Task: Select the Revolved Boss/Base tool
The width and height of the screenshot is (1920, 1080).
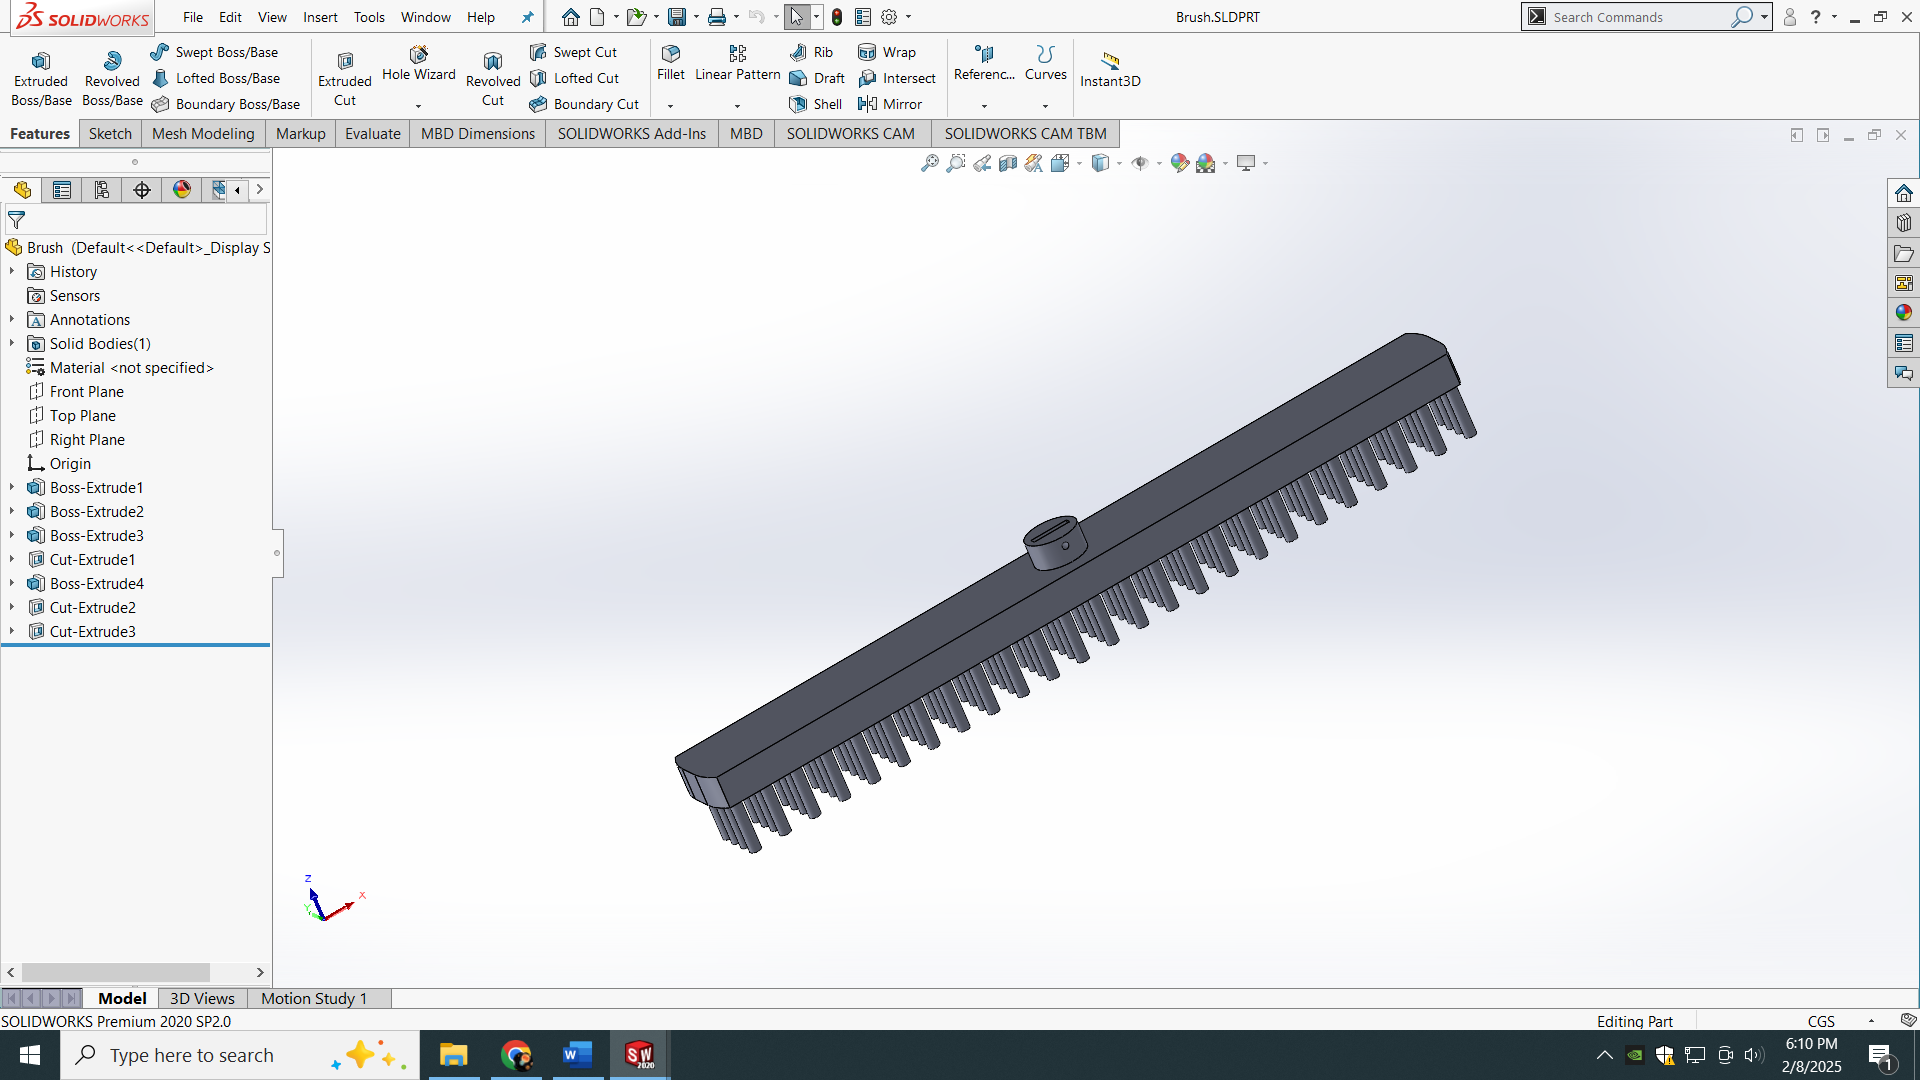Action: point(112,78)
